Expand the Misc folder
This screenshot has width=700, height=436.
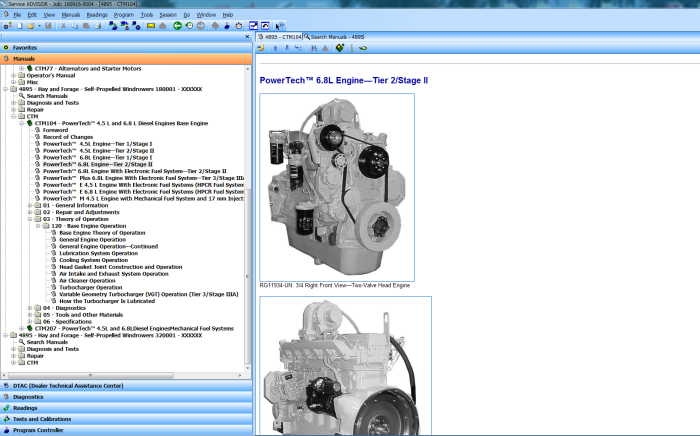pyautogui.click(x=13, y=82)
